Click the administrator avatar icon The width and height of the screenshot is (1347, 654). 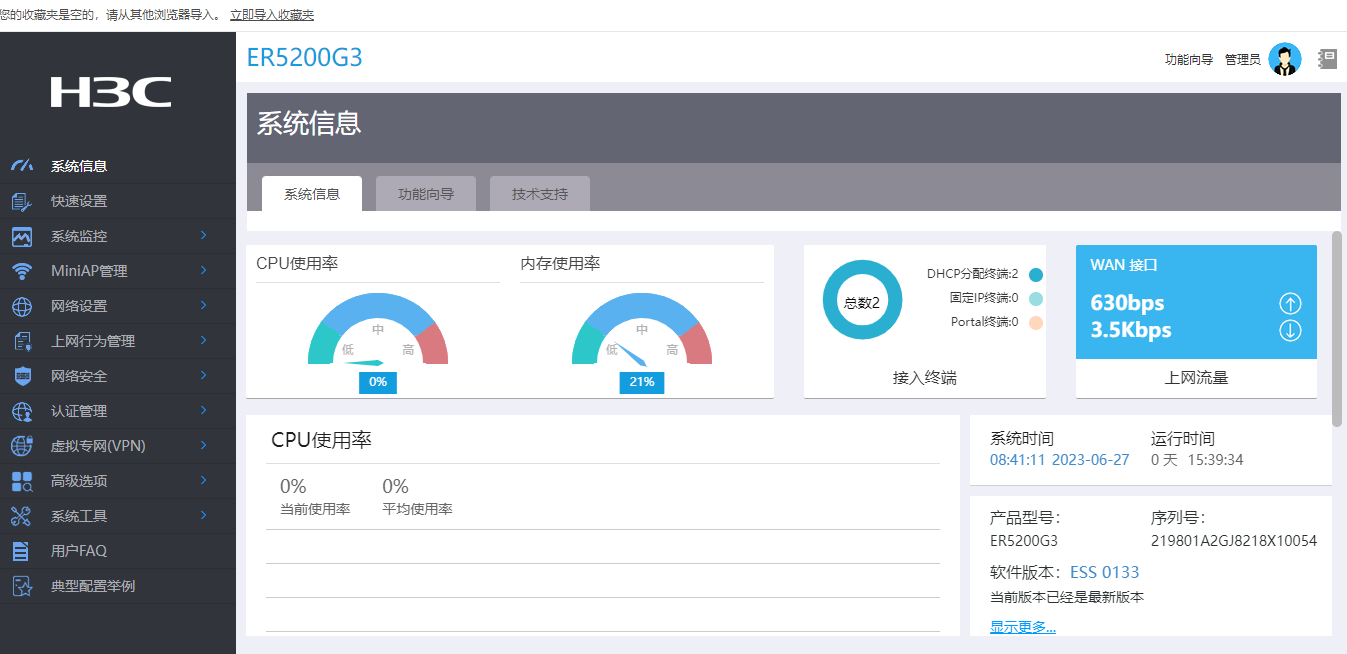click(x=1284, y=59)
